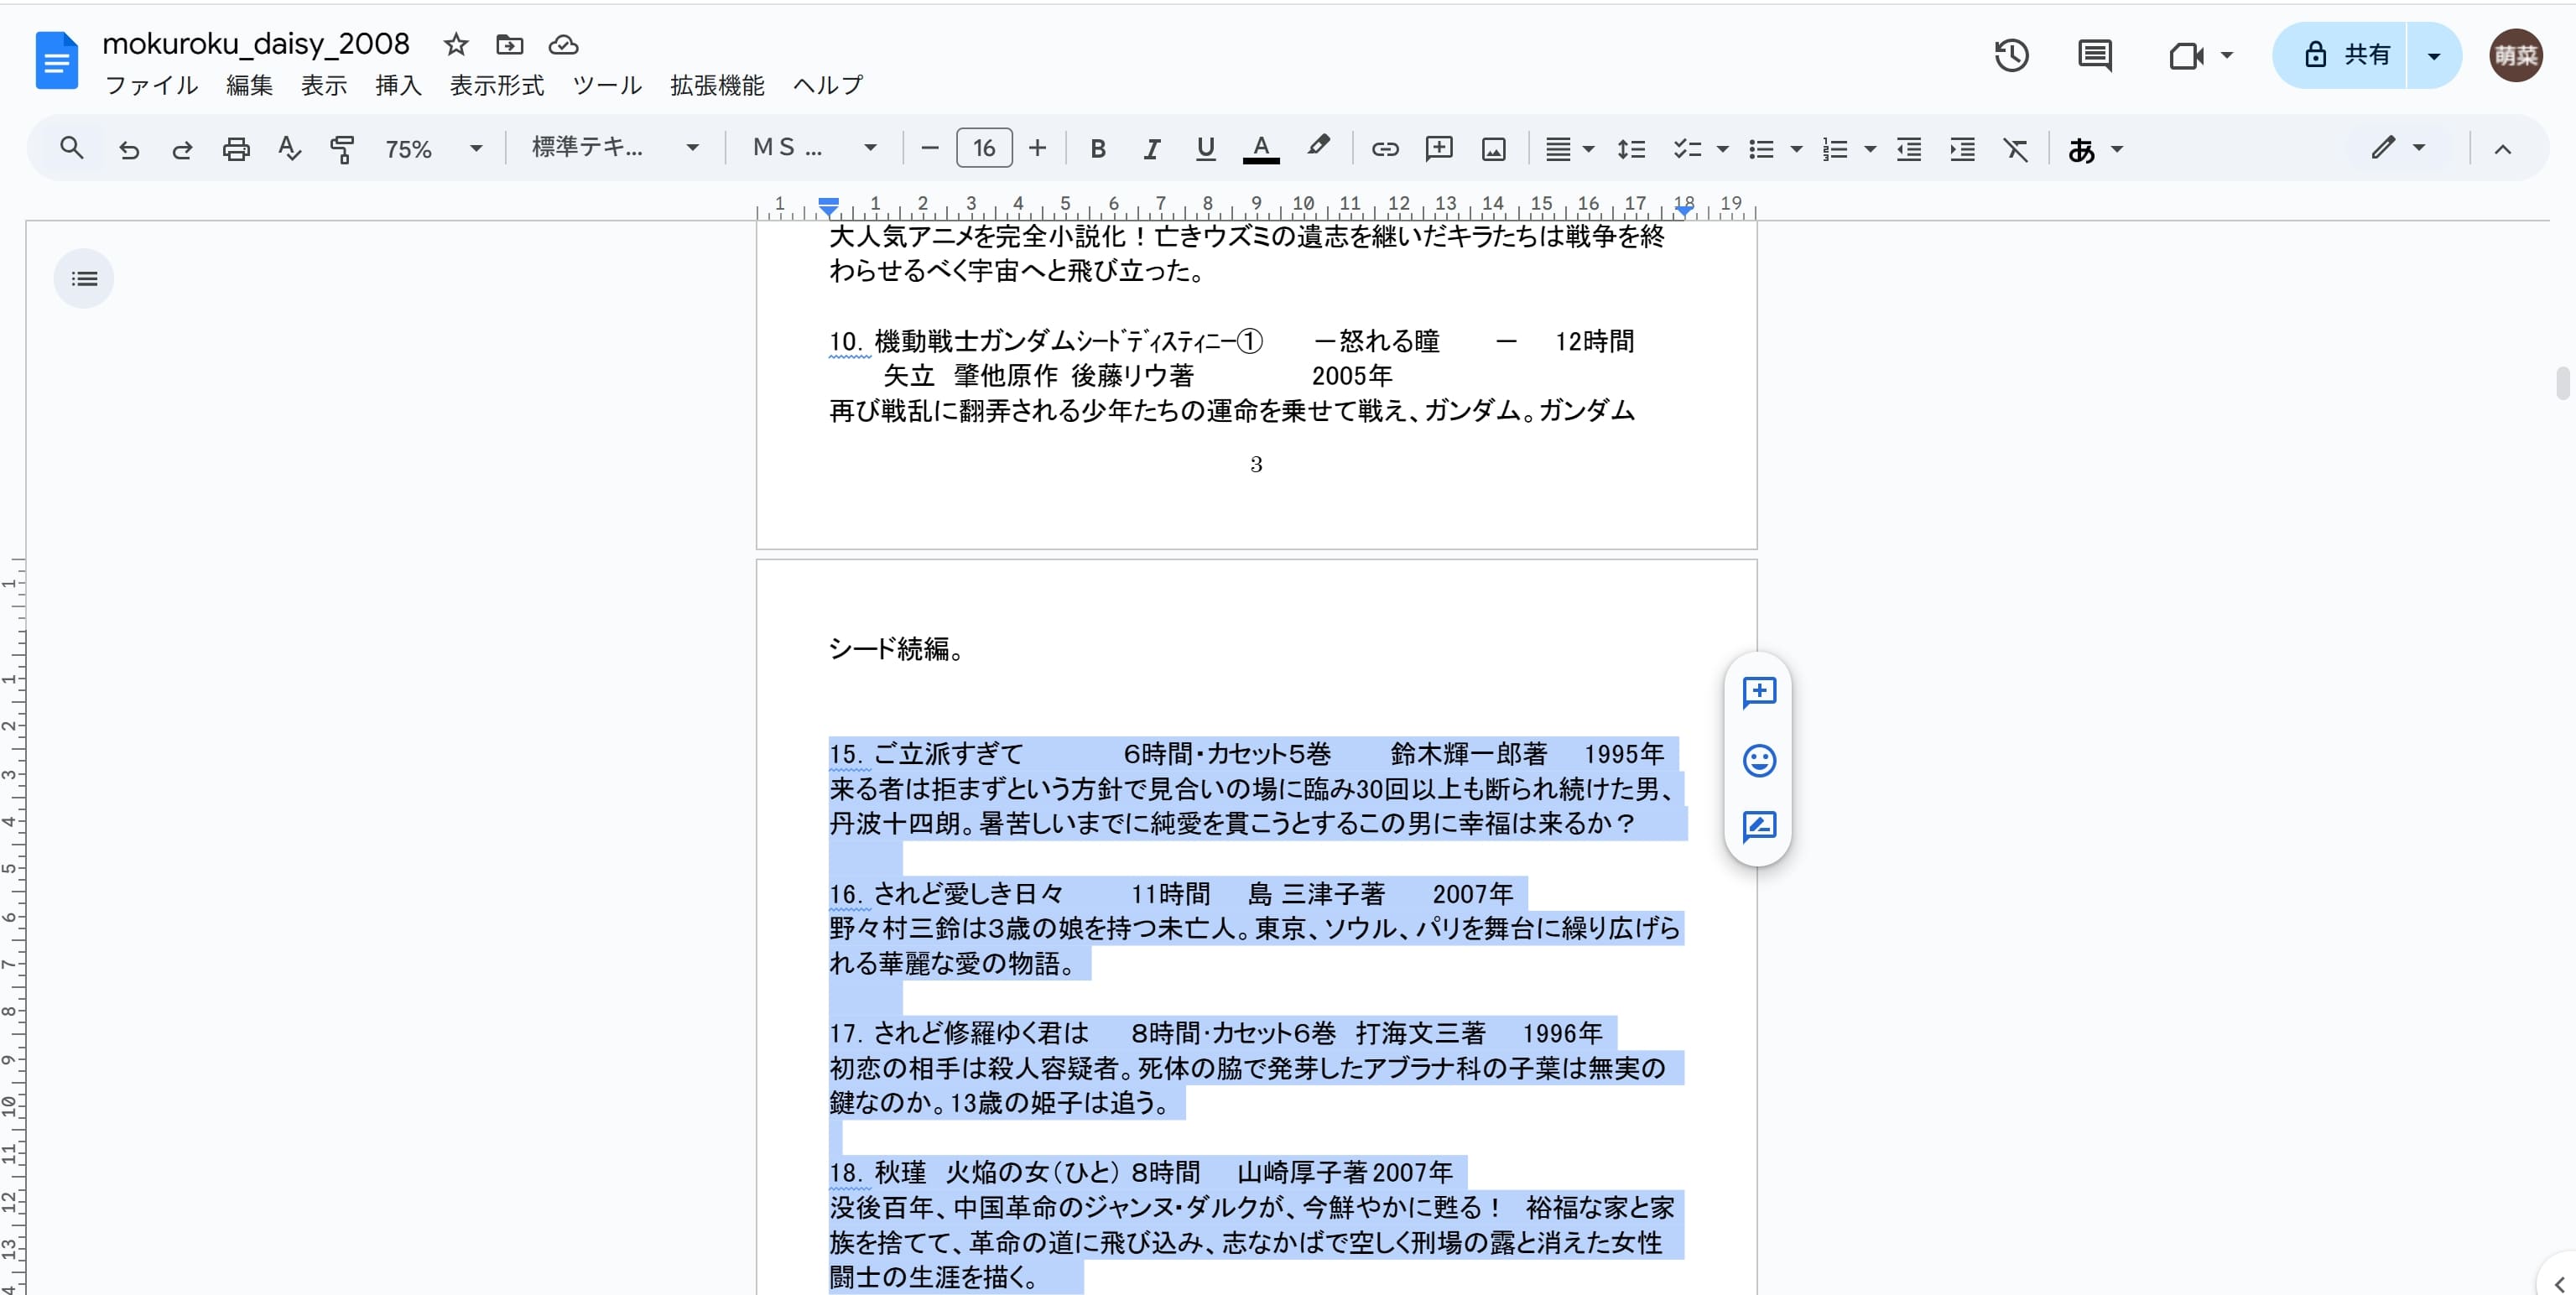Open version history
The height and width of the screenshot is (1295, 2576).
tap(2011, 55)
